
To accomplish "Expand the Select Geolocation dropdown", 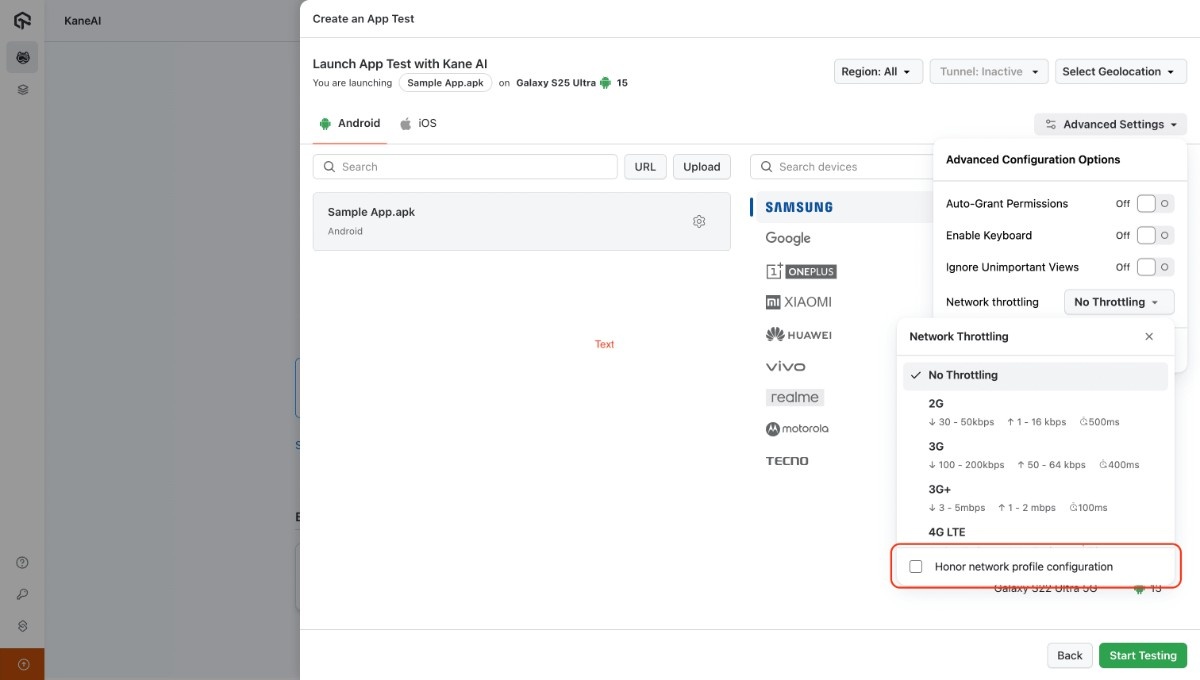I will click(1120, 72).
